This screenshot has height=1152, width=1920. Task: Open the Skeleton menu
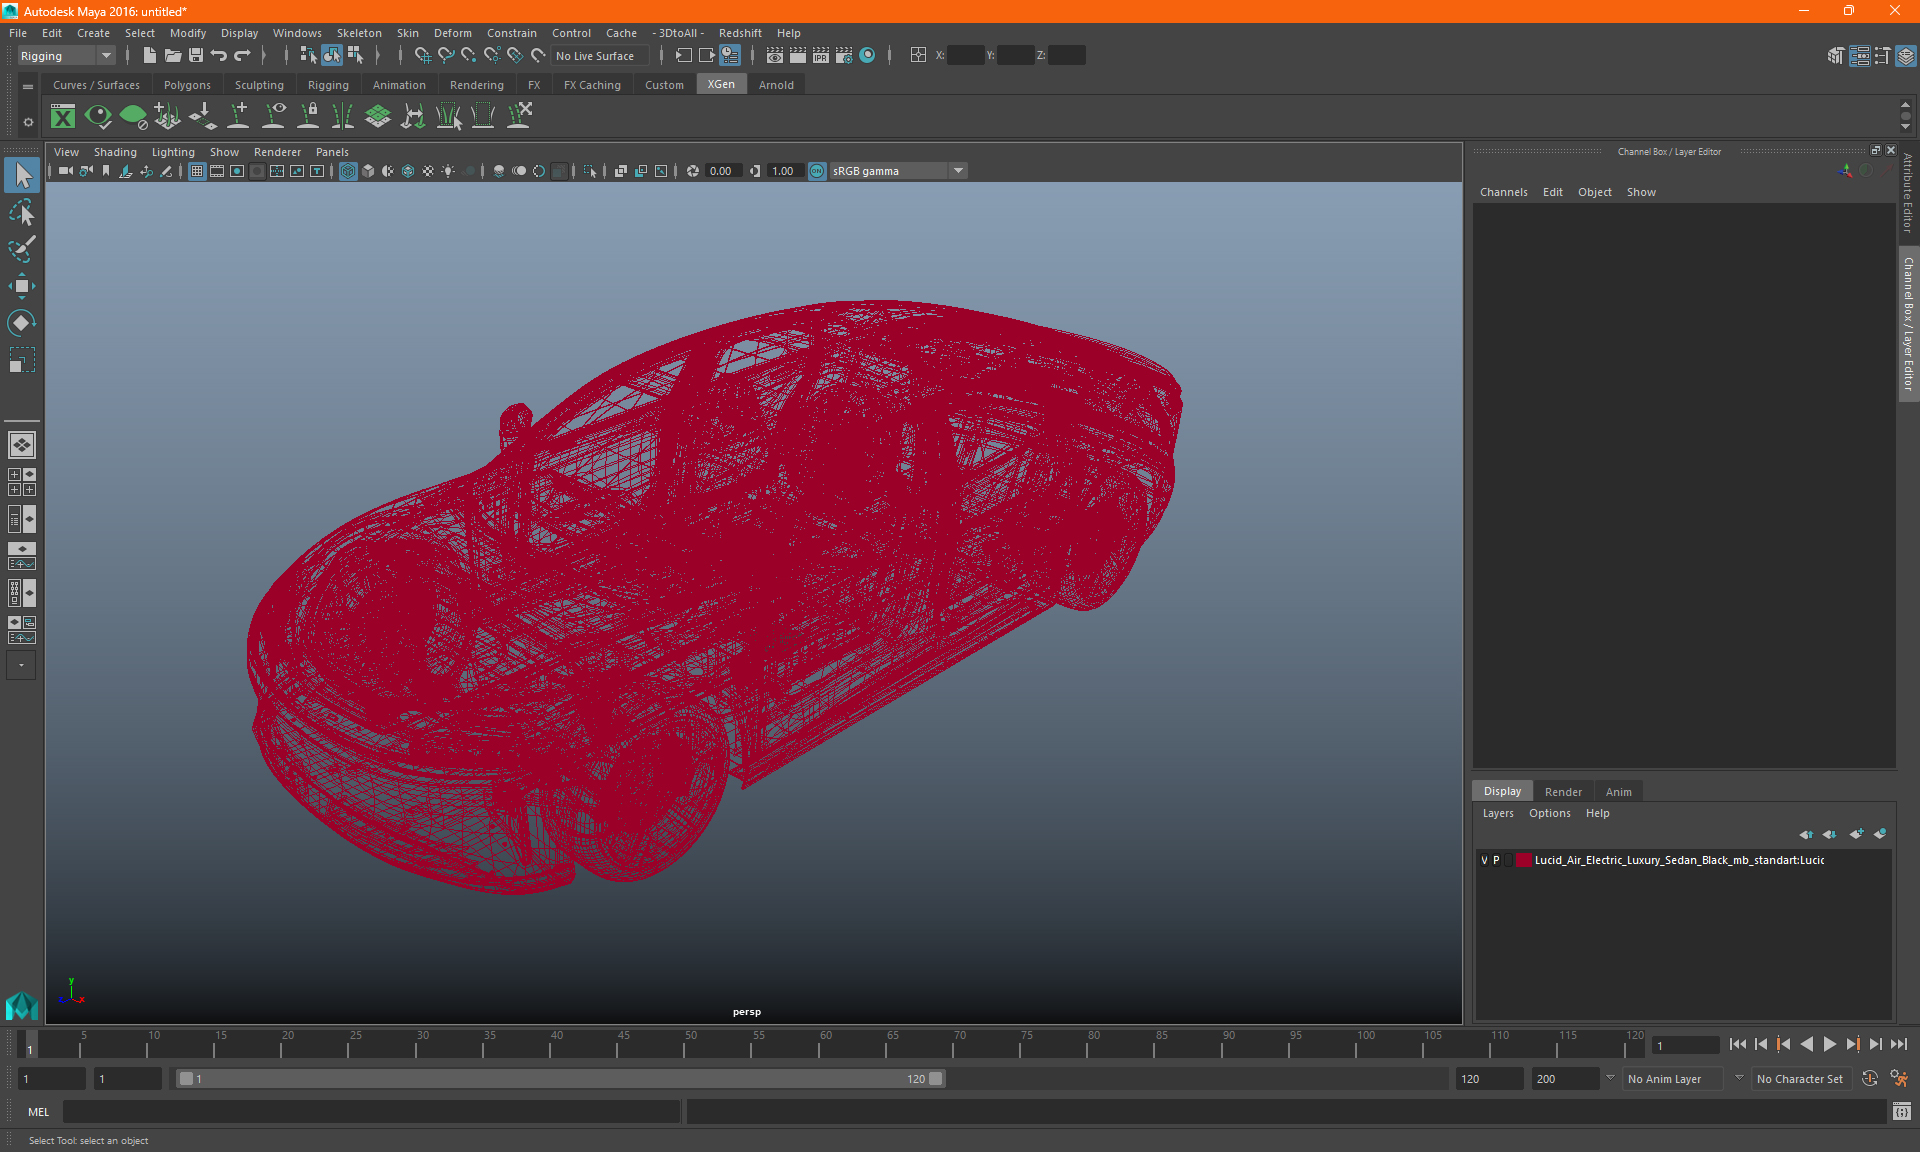(x=359, y=33)
